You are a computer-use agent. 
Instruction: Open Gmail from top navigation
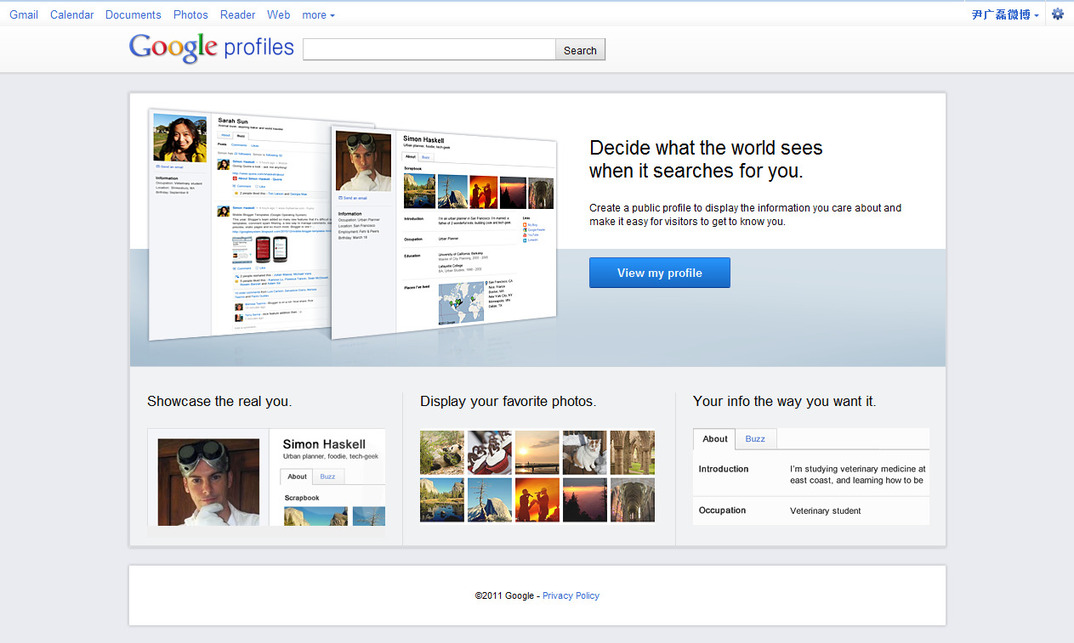pos(24,15)
